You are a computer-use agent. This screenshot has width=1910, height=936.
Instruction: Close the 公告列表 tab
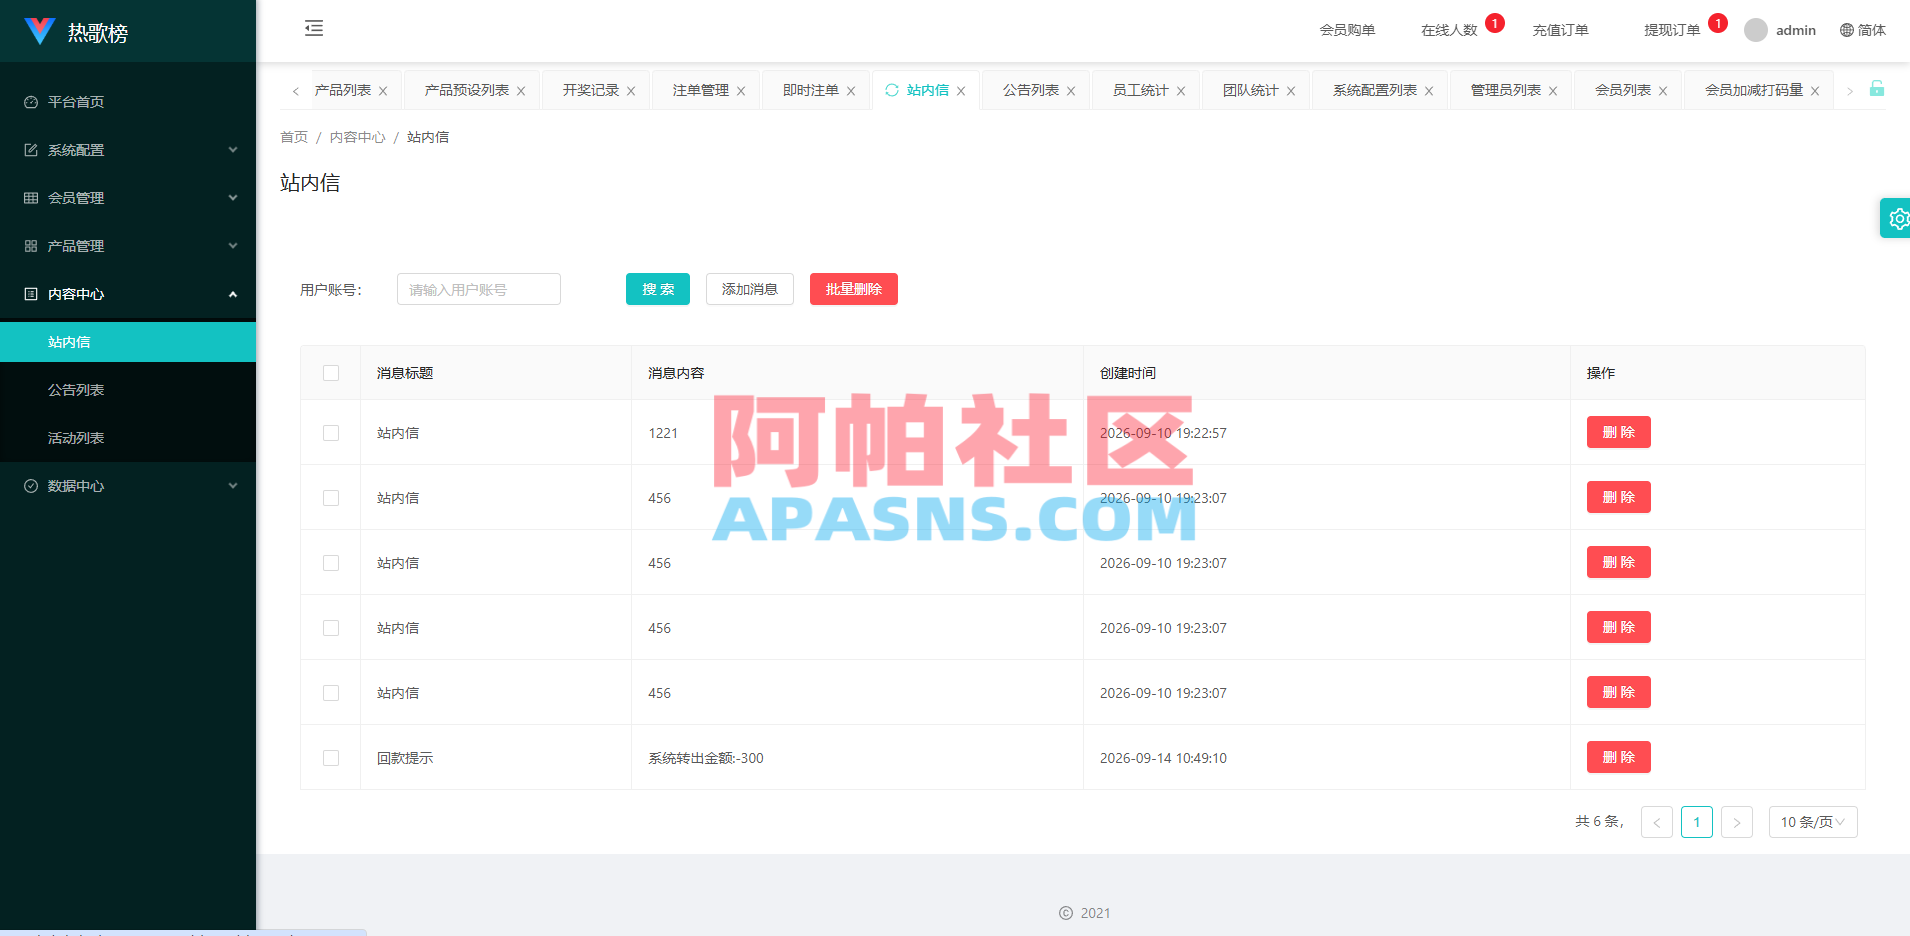click(x=1071, y=91)
